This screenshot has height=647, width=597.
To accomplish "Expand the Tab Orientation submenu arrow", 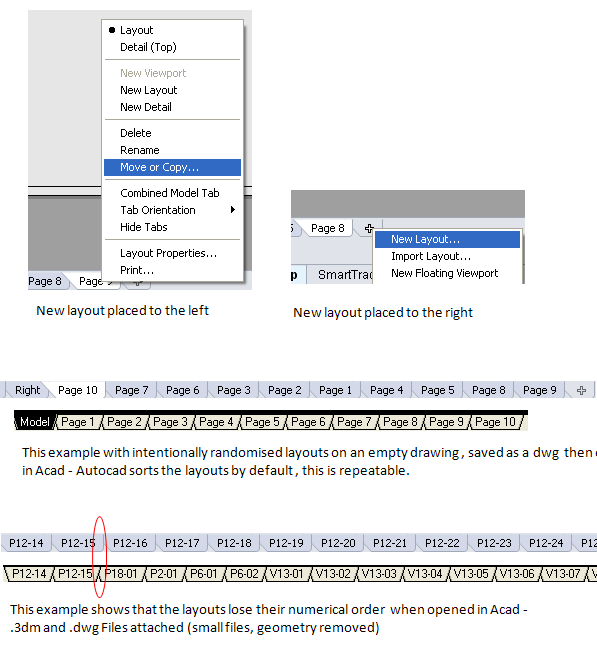I will click(x=233, y=210).
